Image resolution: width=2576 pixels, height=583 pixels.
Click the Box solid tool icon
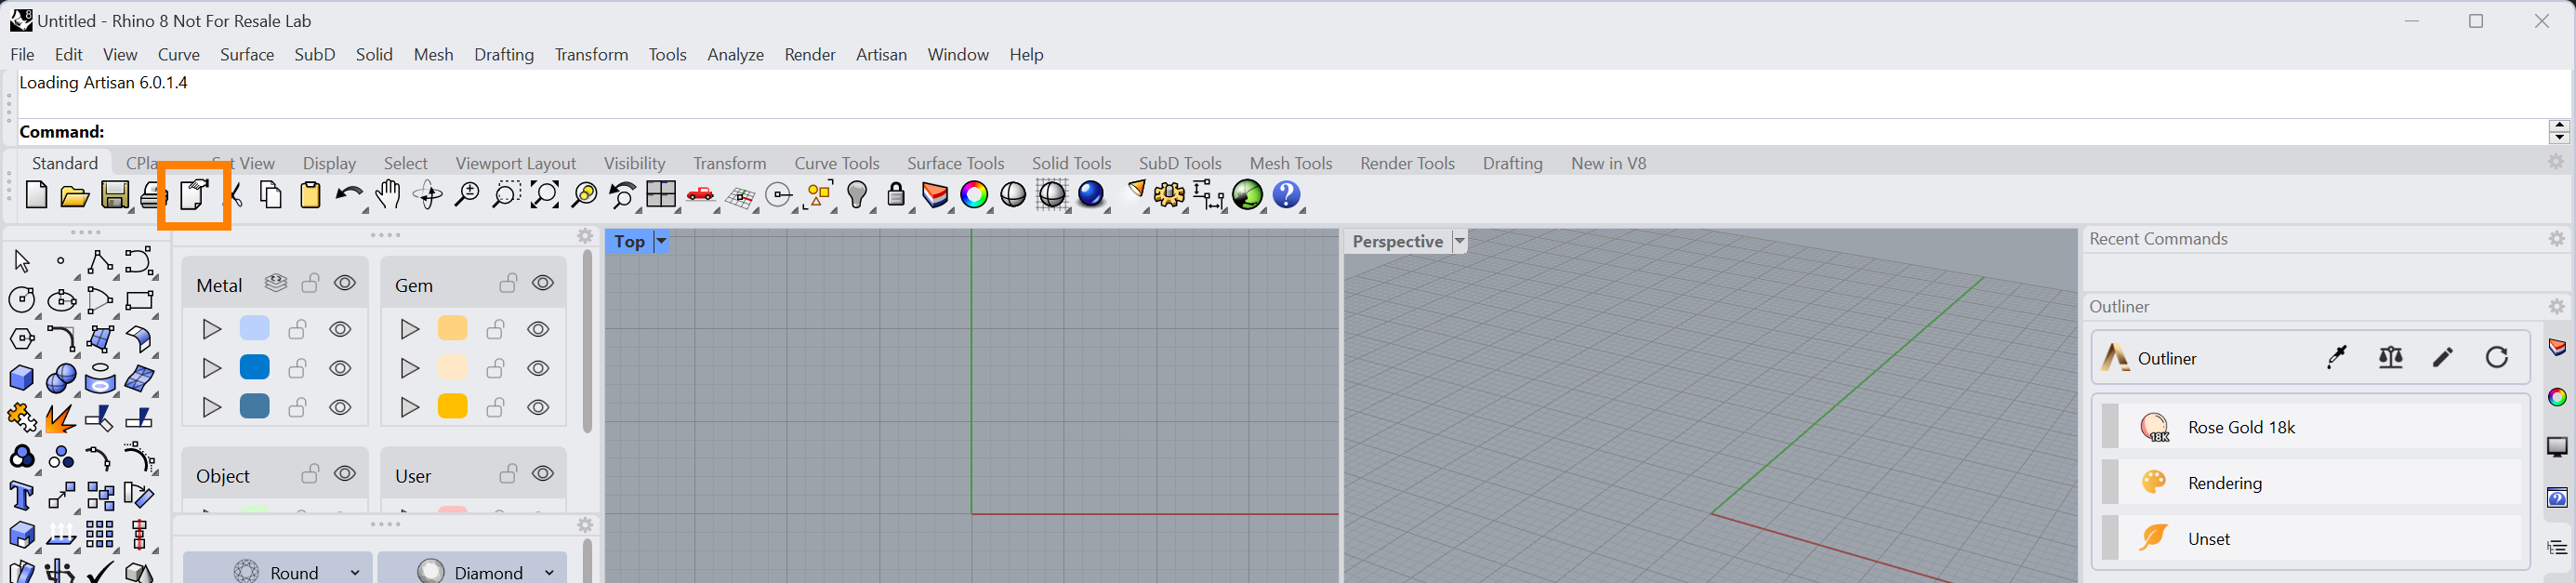pos(21,378)
